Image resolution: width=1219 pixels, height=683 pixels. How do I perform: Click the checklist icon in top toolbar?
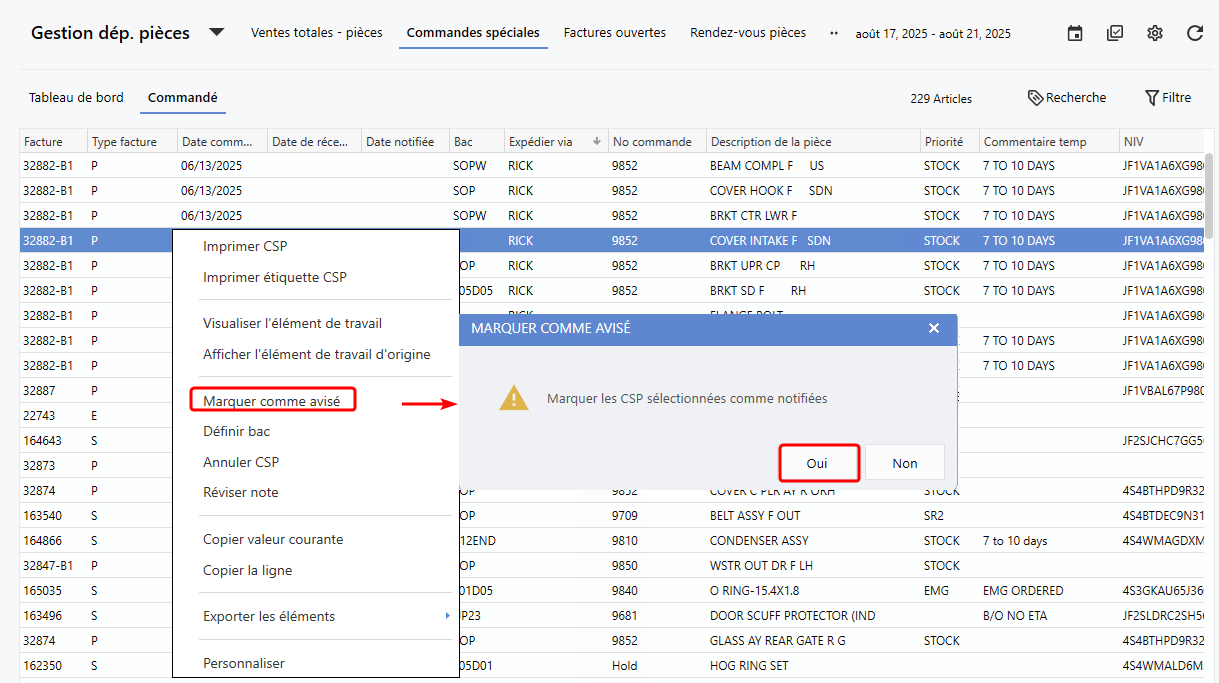pos(1115,33)
